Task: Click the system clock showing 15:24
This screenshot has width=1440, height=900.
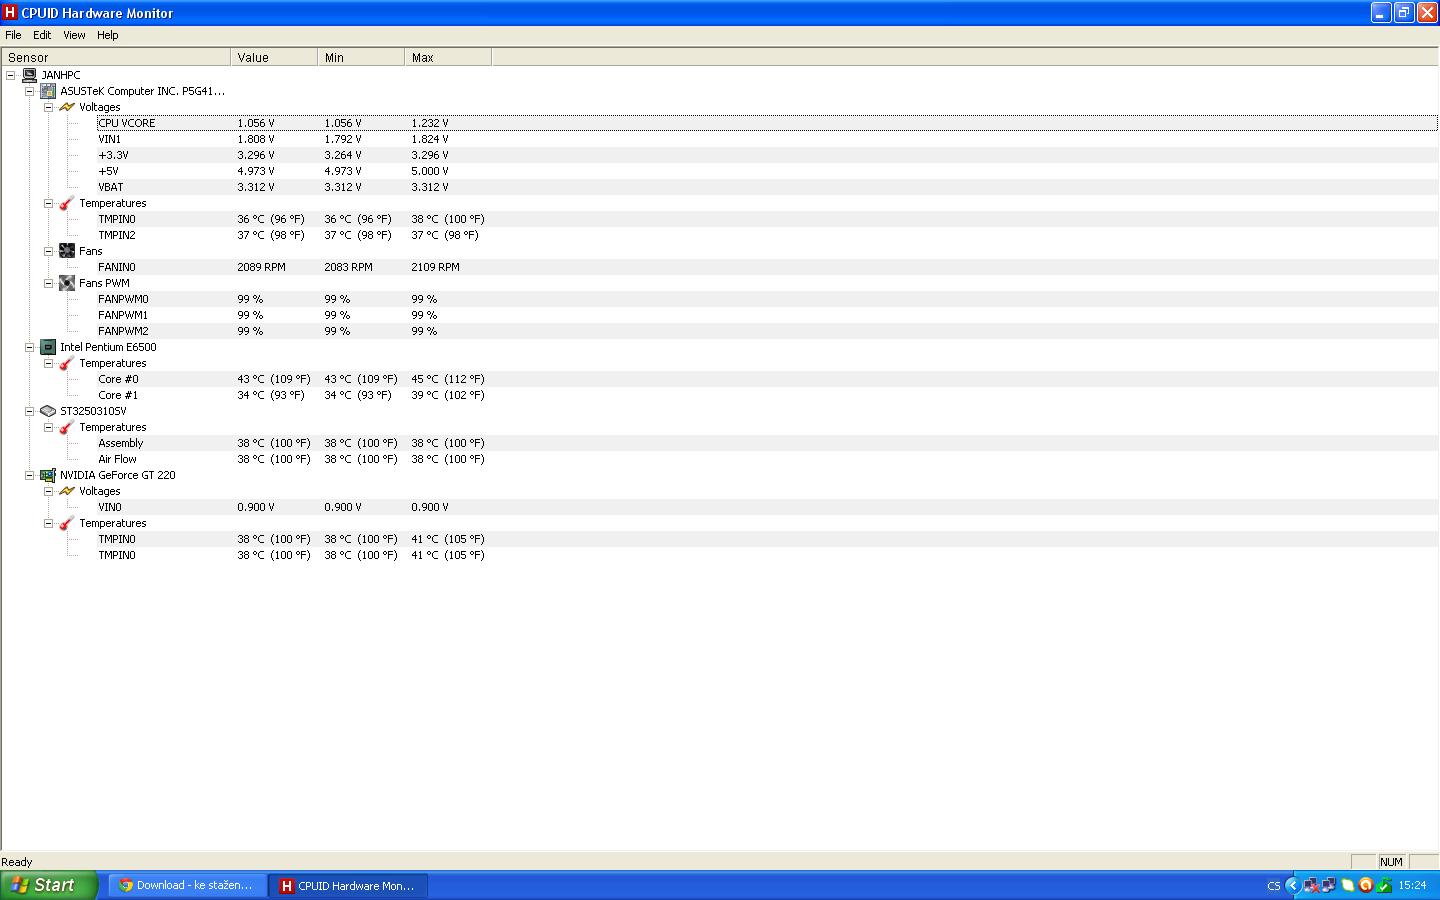Action: [1412, 885]
